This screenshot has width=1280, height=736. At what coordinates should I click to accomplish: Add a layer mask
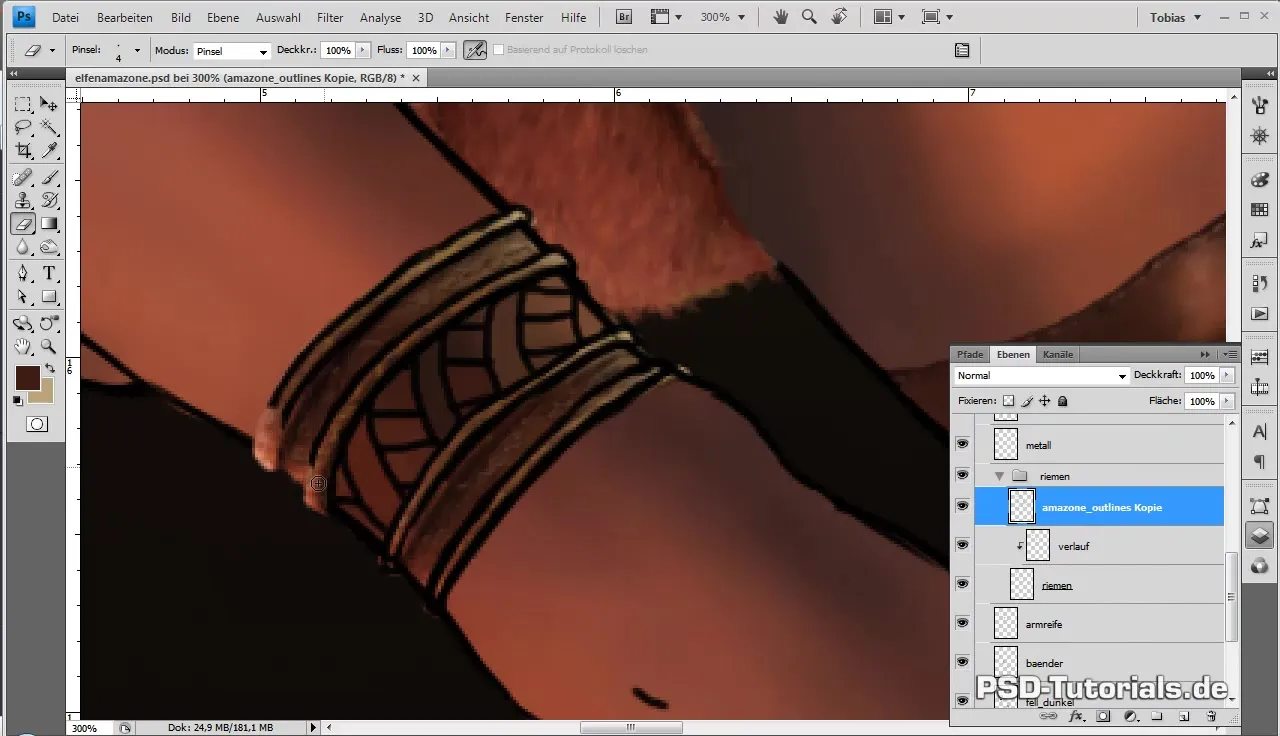pos(1103,717)
